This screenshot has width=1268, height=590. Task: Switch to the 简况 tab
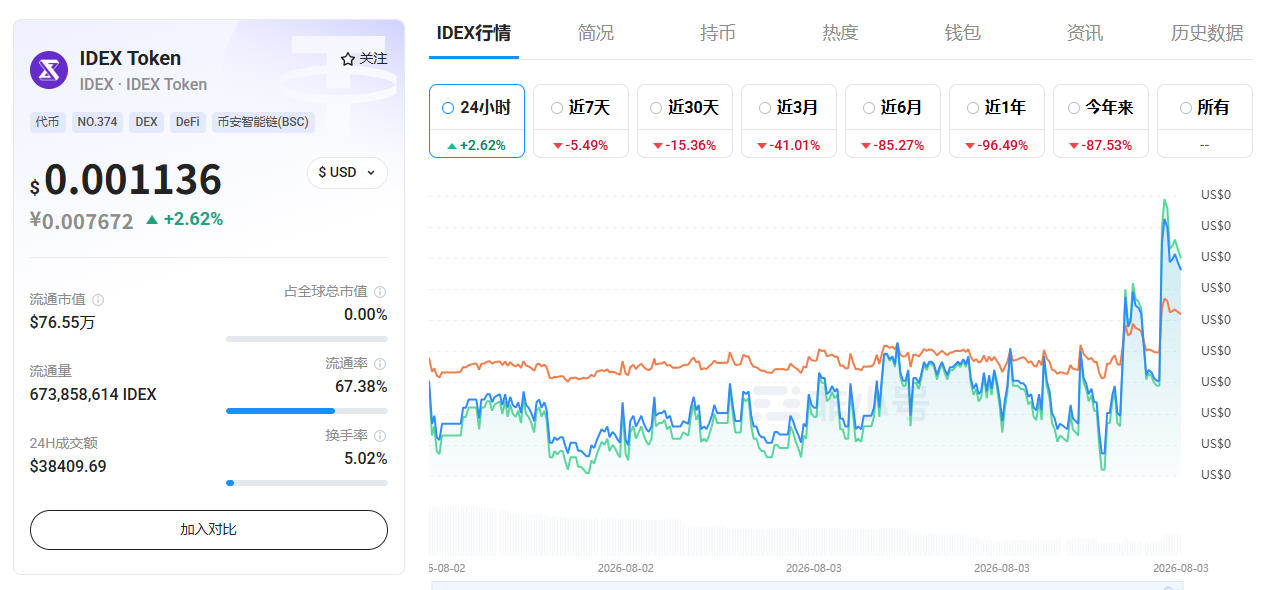[596, 33]
